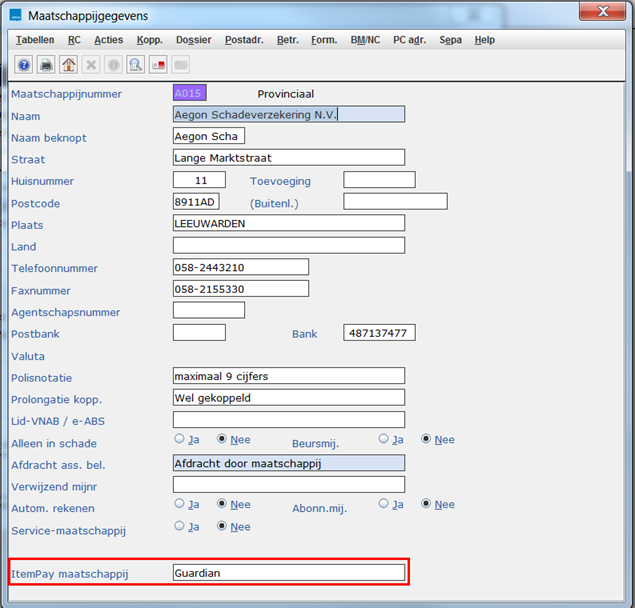Click the printer icon in toolbar
Screen dimensions: 635x608
coord(46,65)
